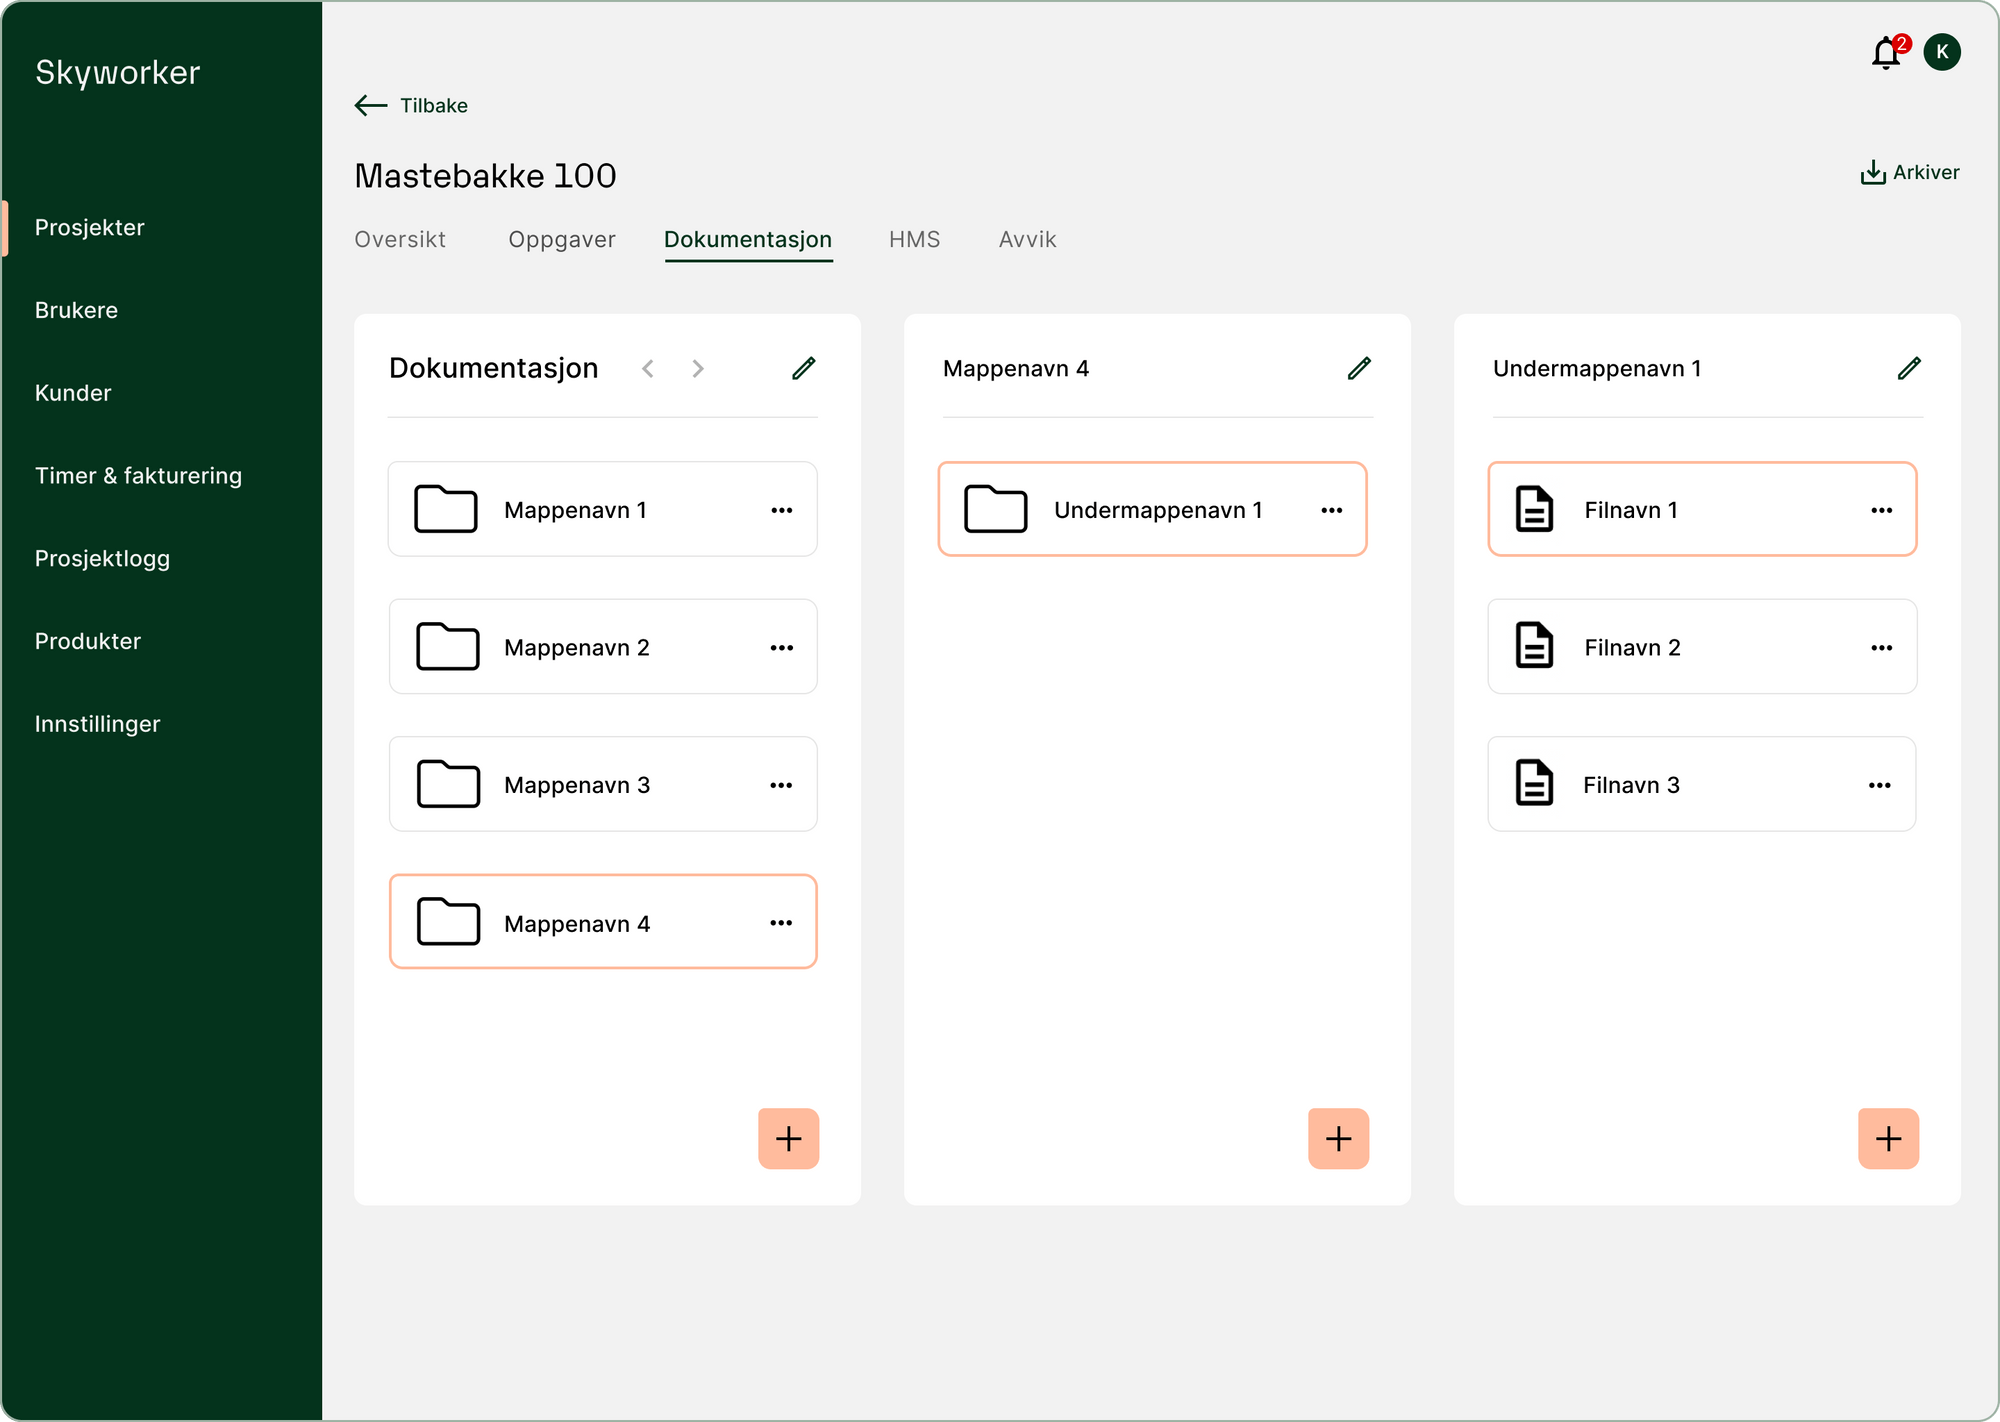
Task: Click the Arkiver download icon
Action: click(1872, 172)
